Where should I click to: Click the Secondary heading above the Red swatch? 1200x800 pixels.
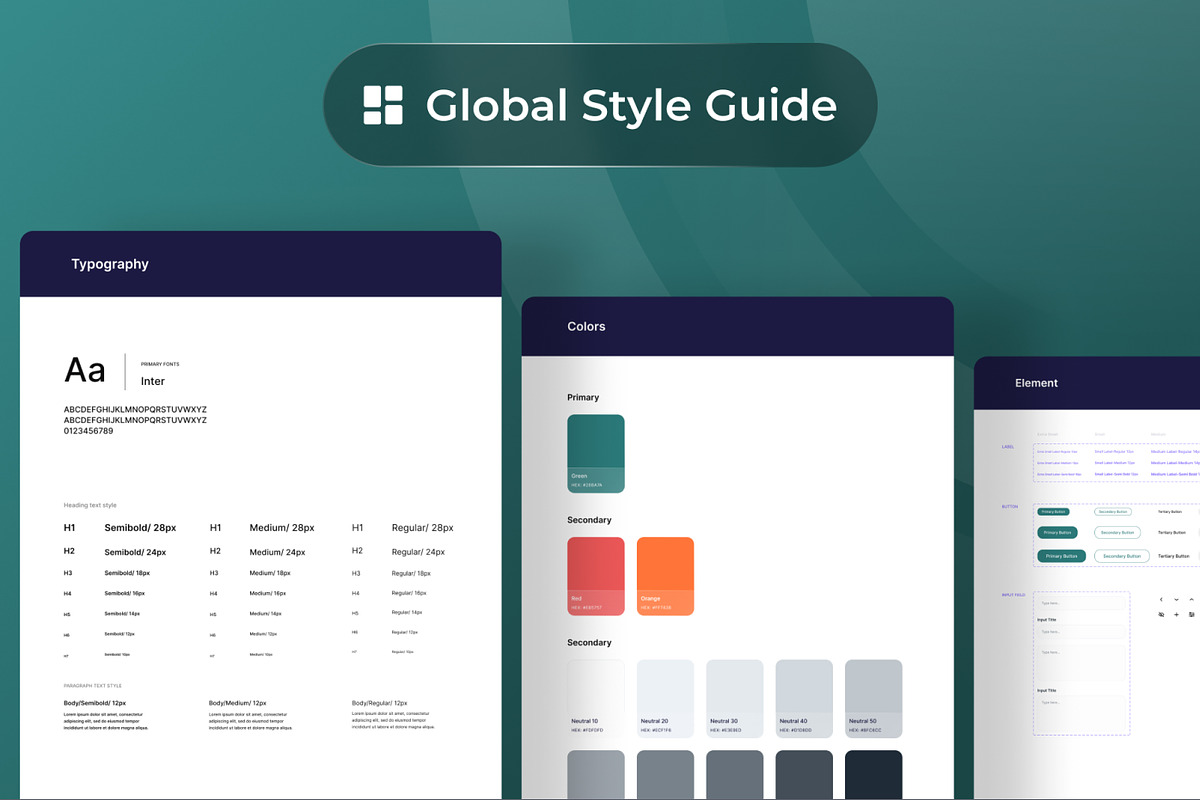click(x=589, y=520)
